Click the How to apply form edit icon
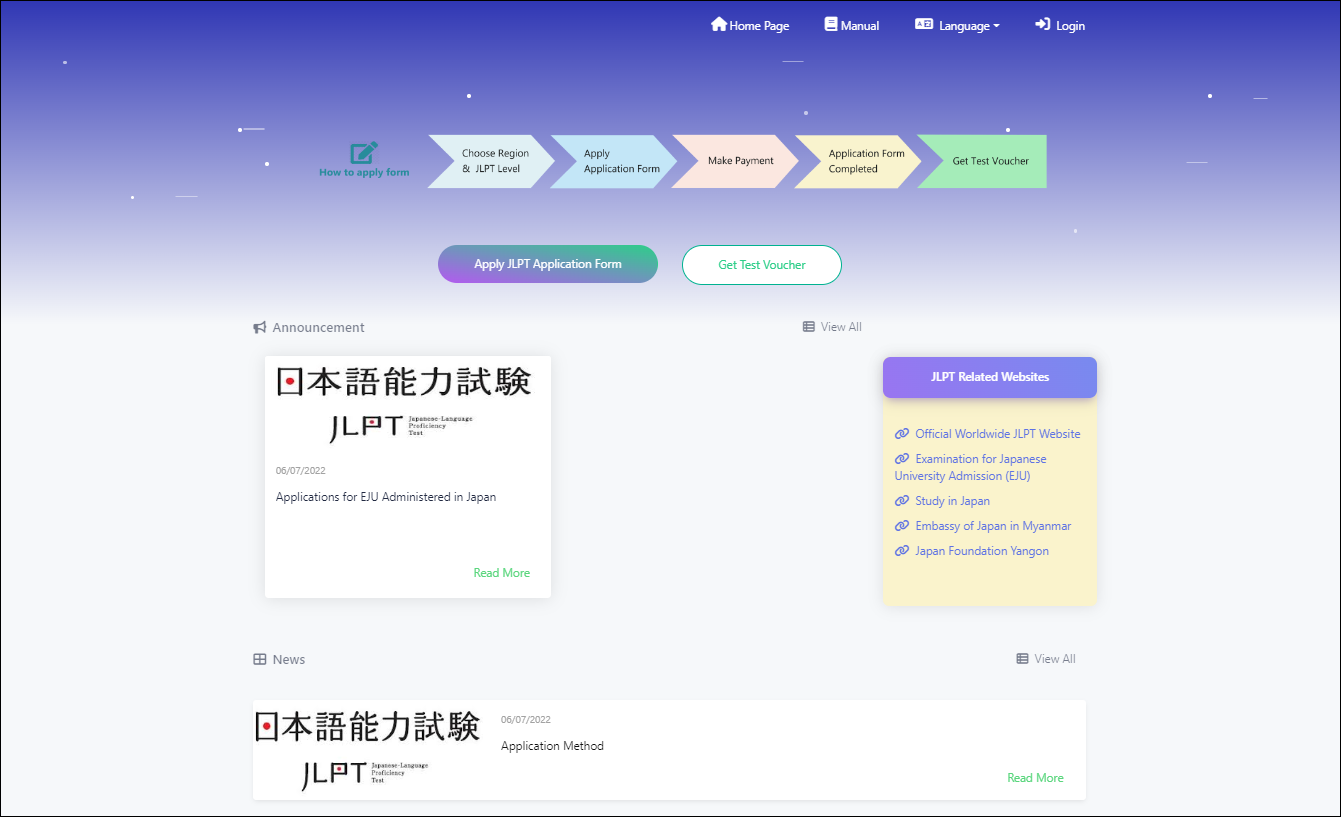This screenshot has height=817, width=1341. point(364,153)
